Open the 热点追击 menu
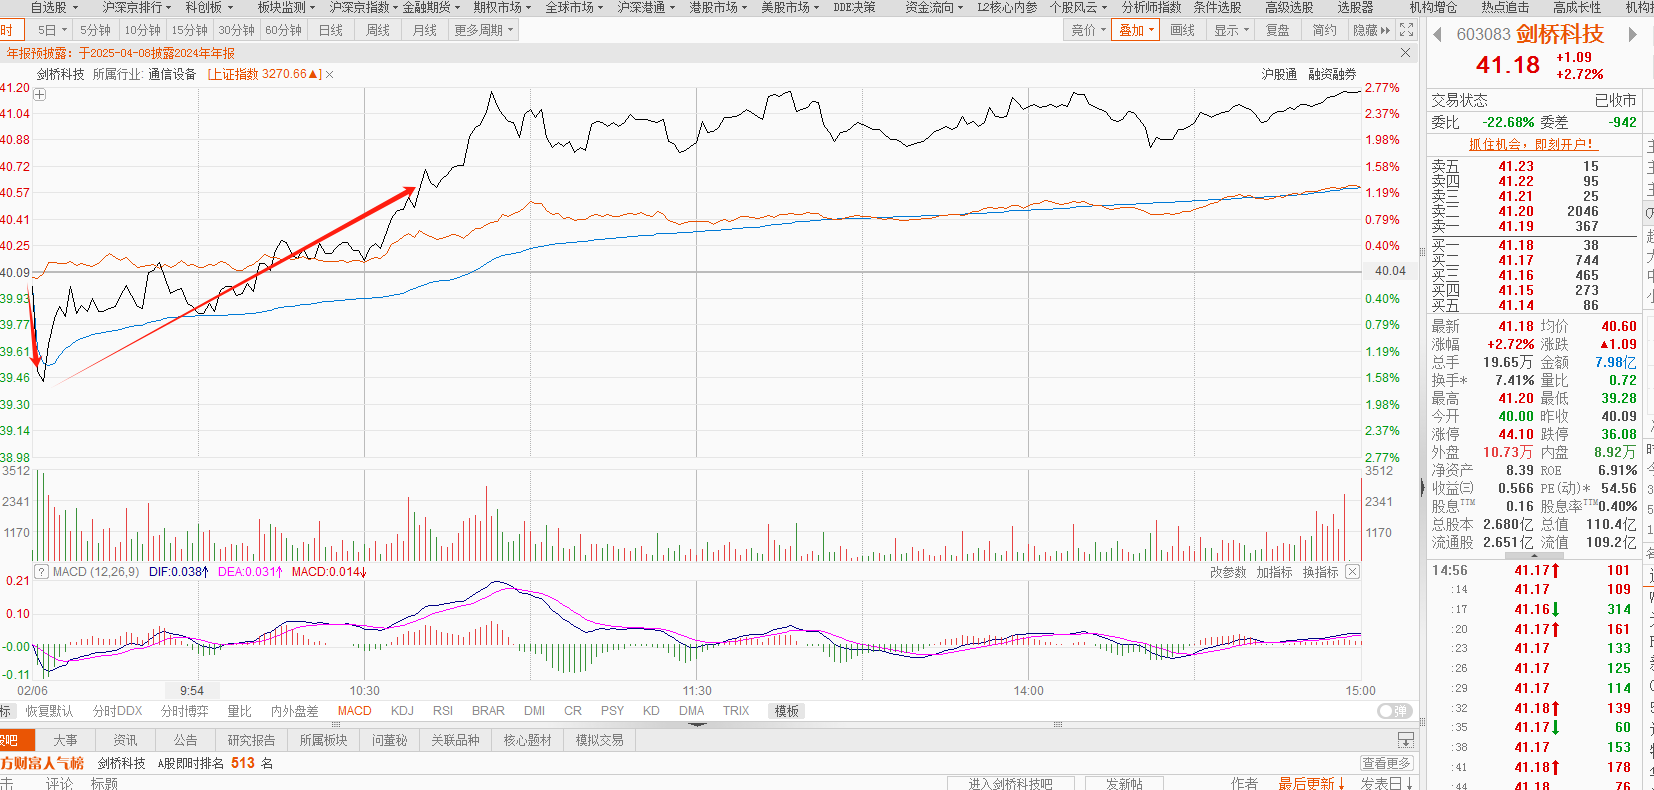 1505,7
